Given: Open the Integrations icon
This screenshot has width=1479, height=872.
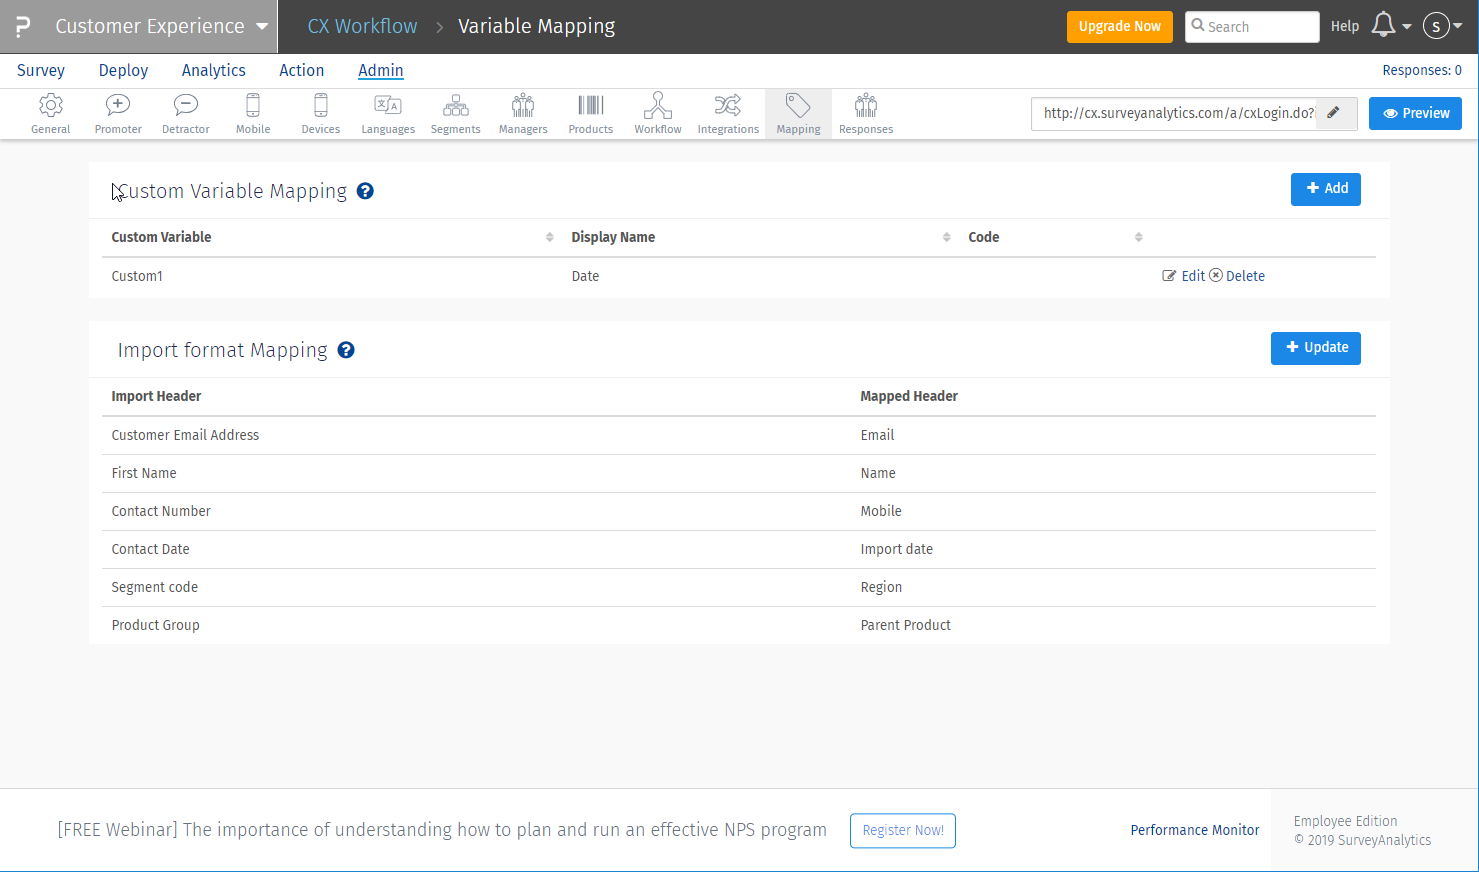Looking at the screenshot, I should 727,113.
